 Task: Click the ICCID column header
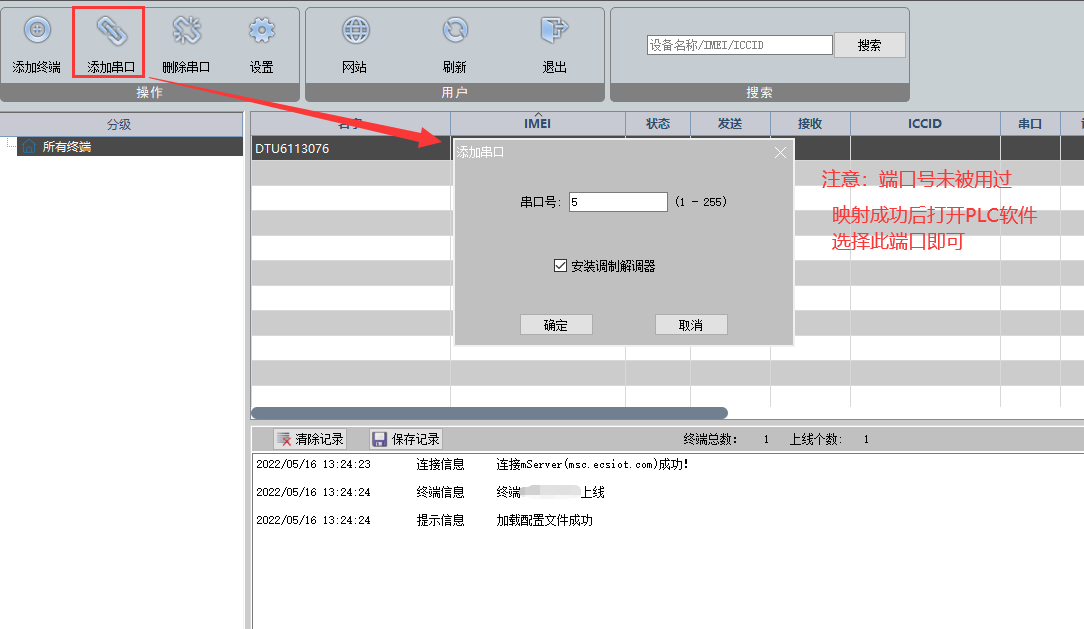(925, 124)
